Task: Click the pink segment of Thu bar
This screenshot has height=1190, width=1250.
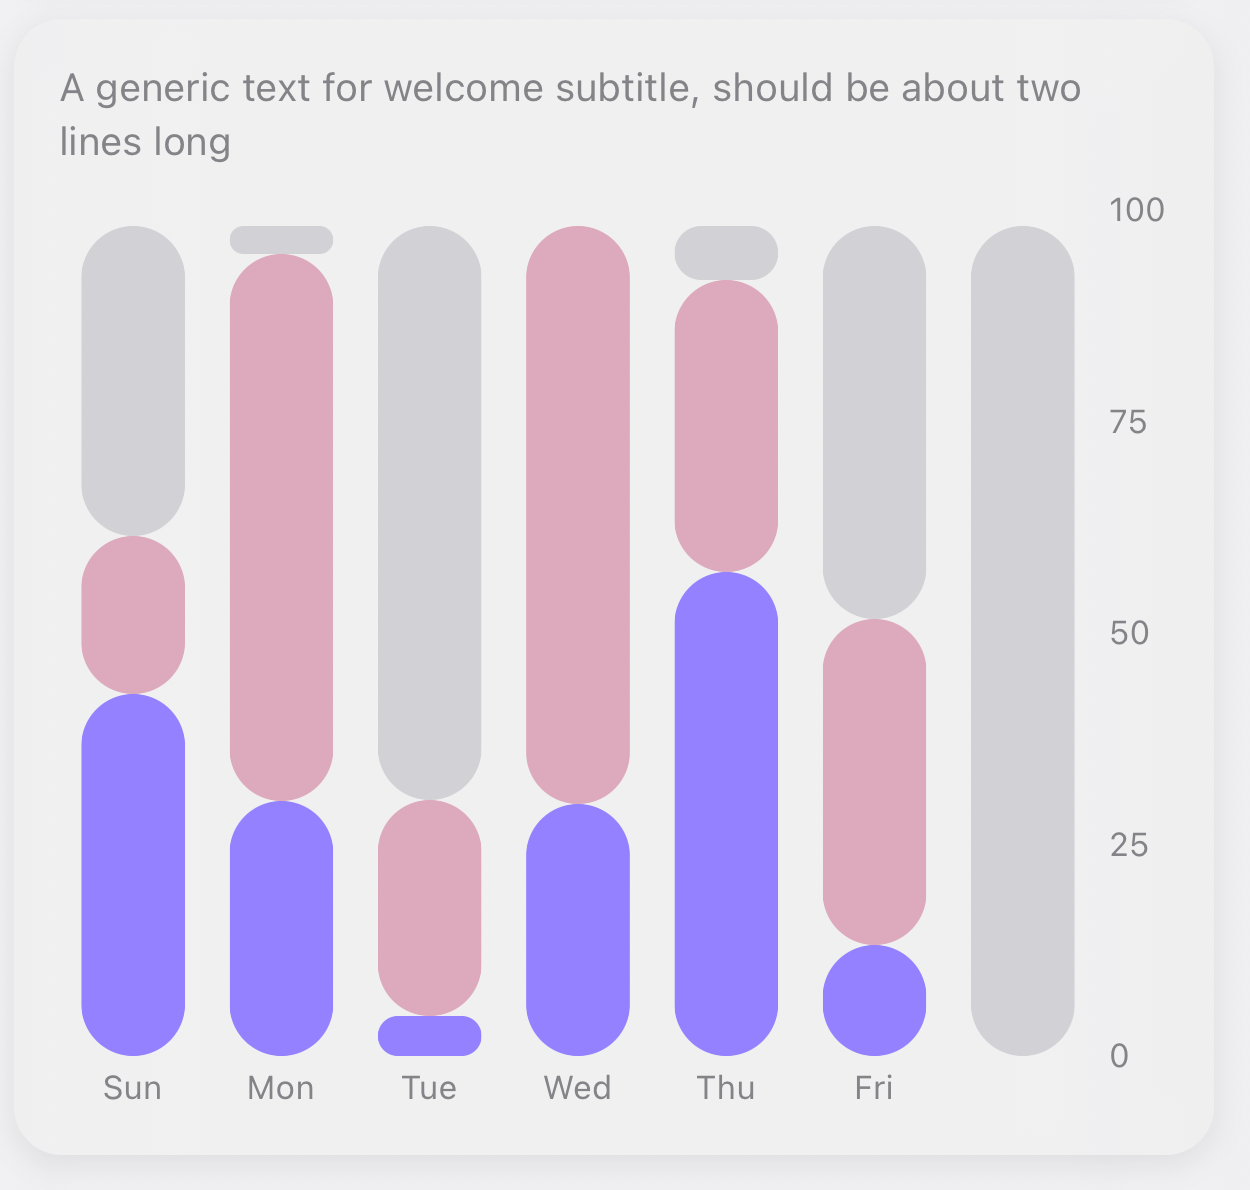Action: [726, 426]
